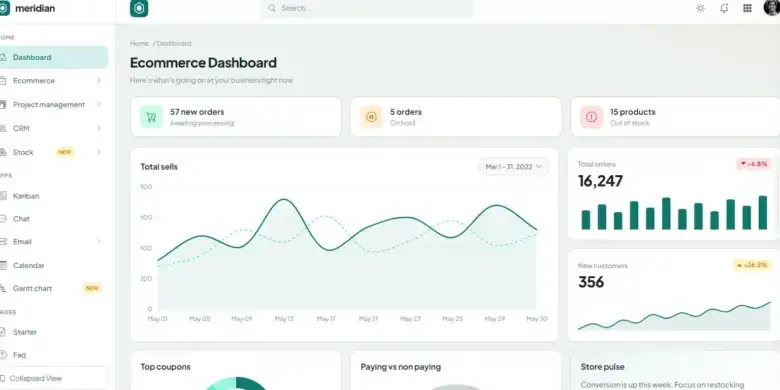
Task: Click the shopping cart new orders icon
Action: [151, 117]
